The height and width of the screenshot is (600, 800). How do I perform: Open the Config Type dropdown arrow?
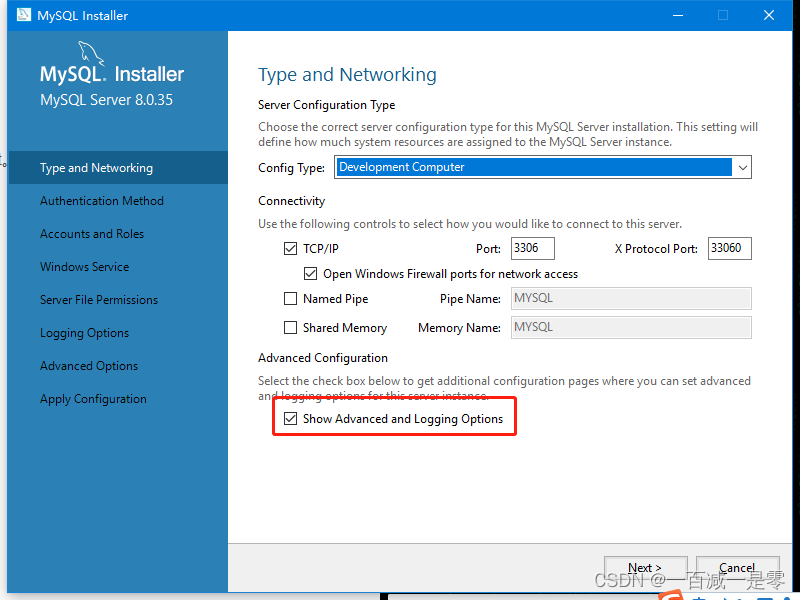pos(742,167)
